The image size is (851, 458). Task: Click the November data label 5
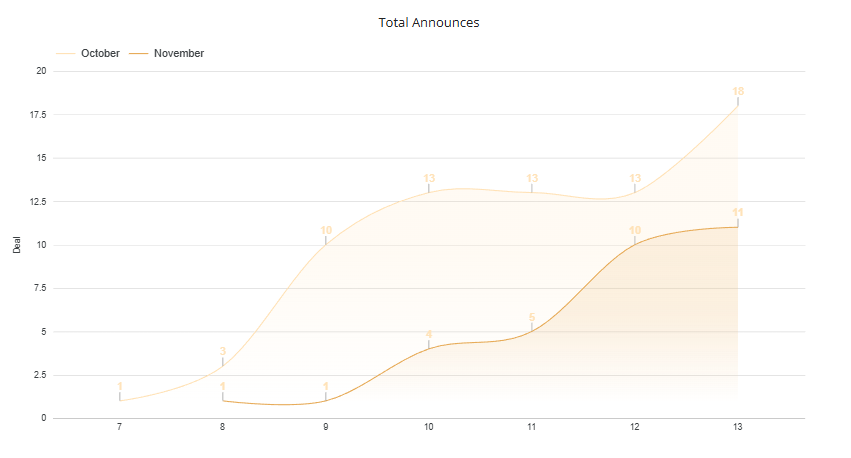[532, 317]
